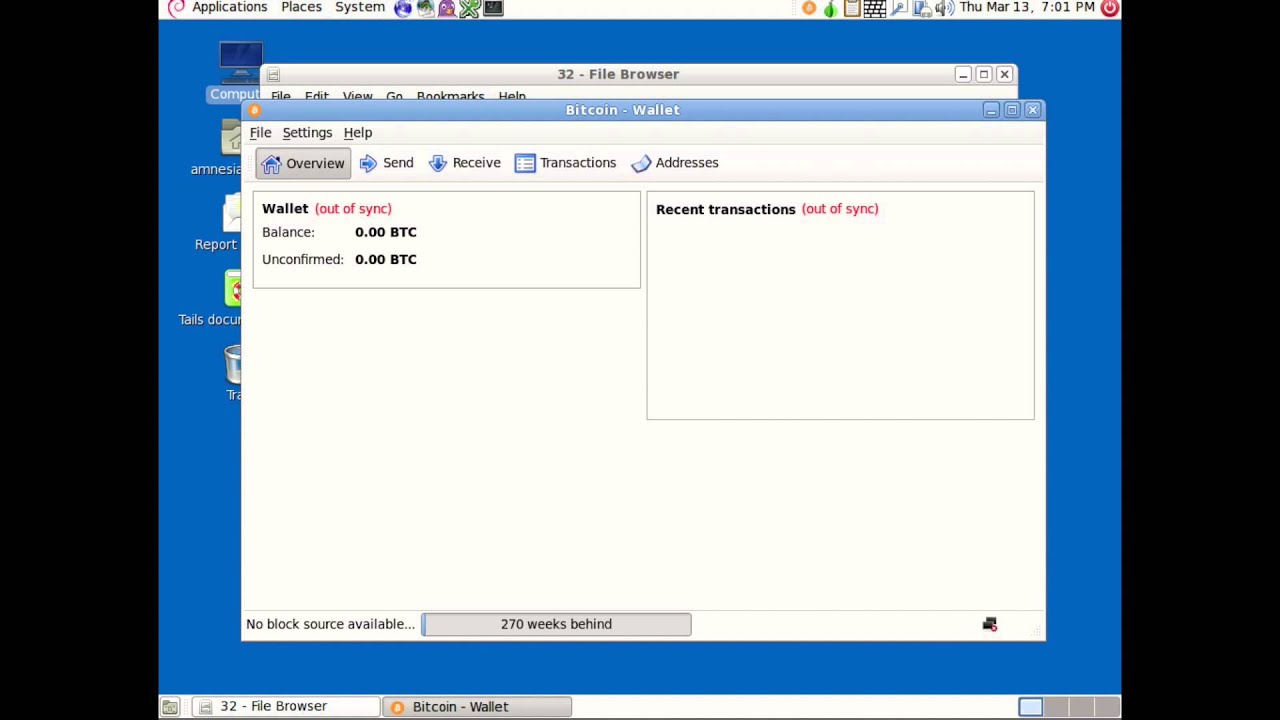
Task: Launch the email client panel icon
Action: point(425,8)
